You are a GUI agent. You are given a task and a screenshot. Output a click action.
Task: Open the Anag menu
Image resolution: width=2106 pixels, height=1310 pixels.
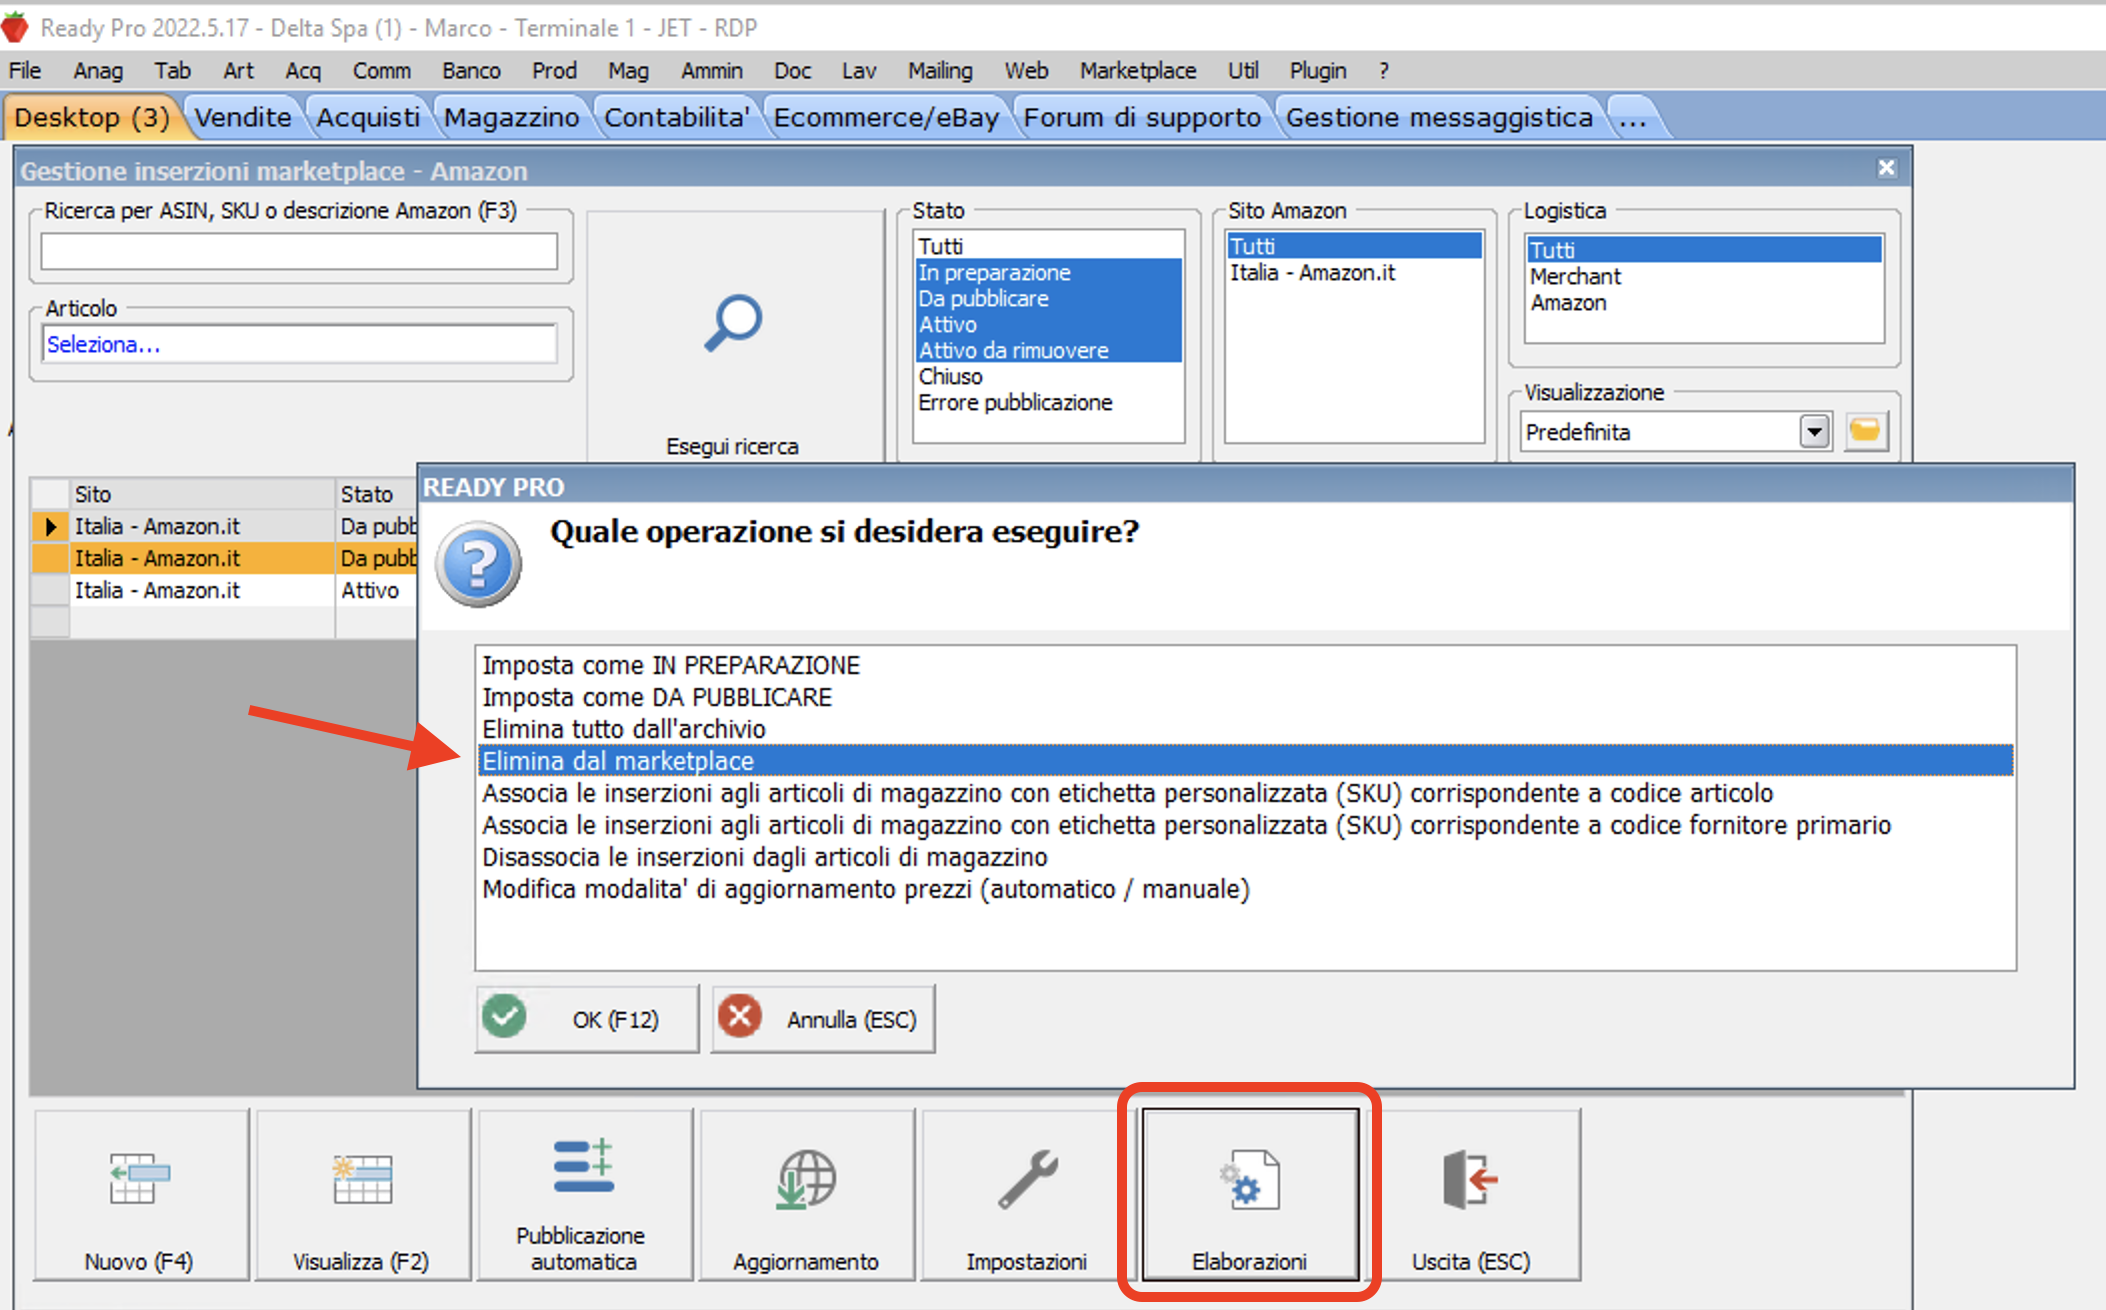(98, 71)
